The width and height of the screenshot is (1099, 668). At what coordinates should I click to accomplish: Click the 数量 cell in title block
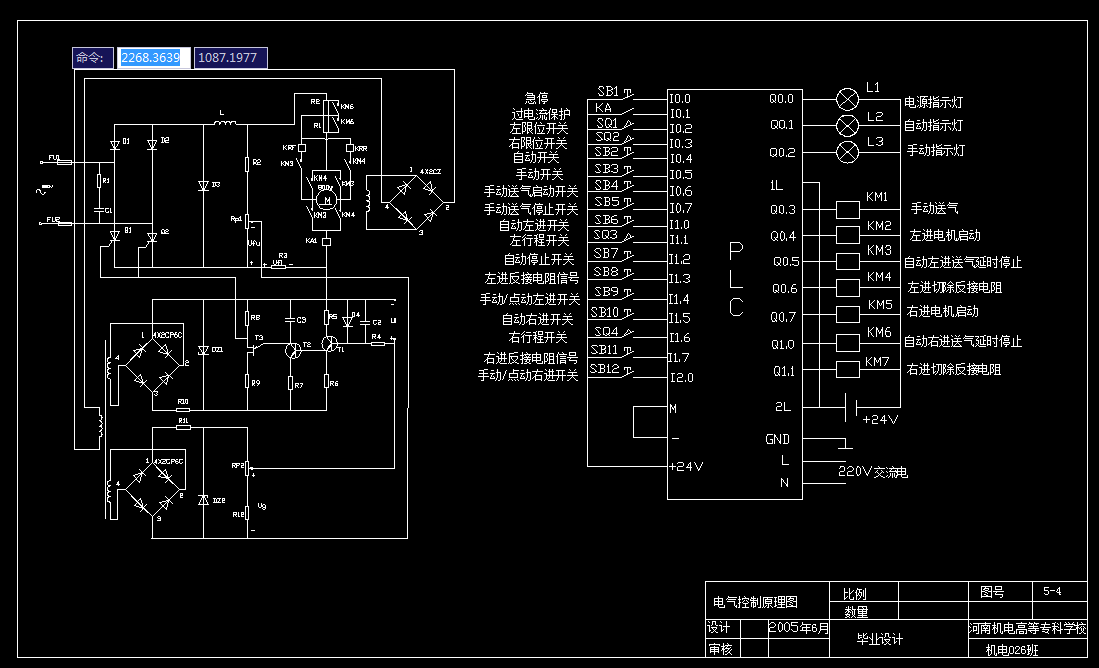click(856, 612)
